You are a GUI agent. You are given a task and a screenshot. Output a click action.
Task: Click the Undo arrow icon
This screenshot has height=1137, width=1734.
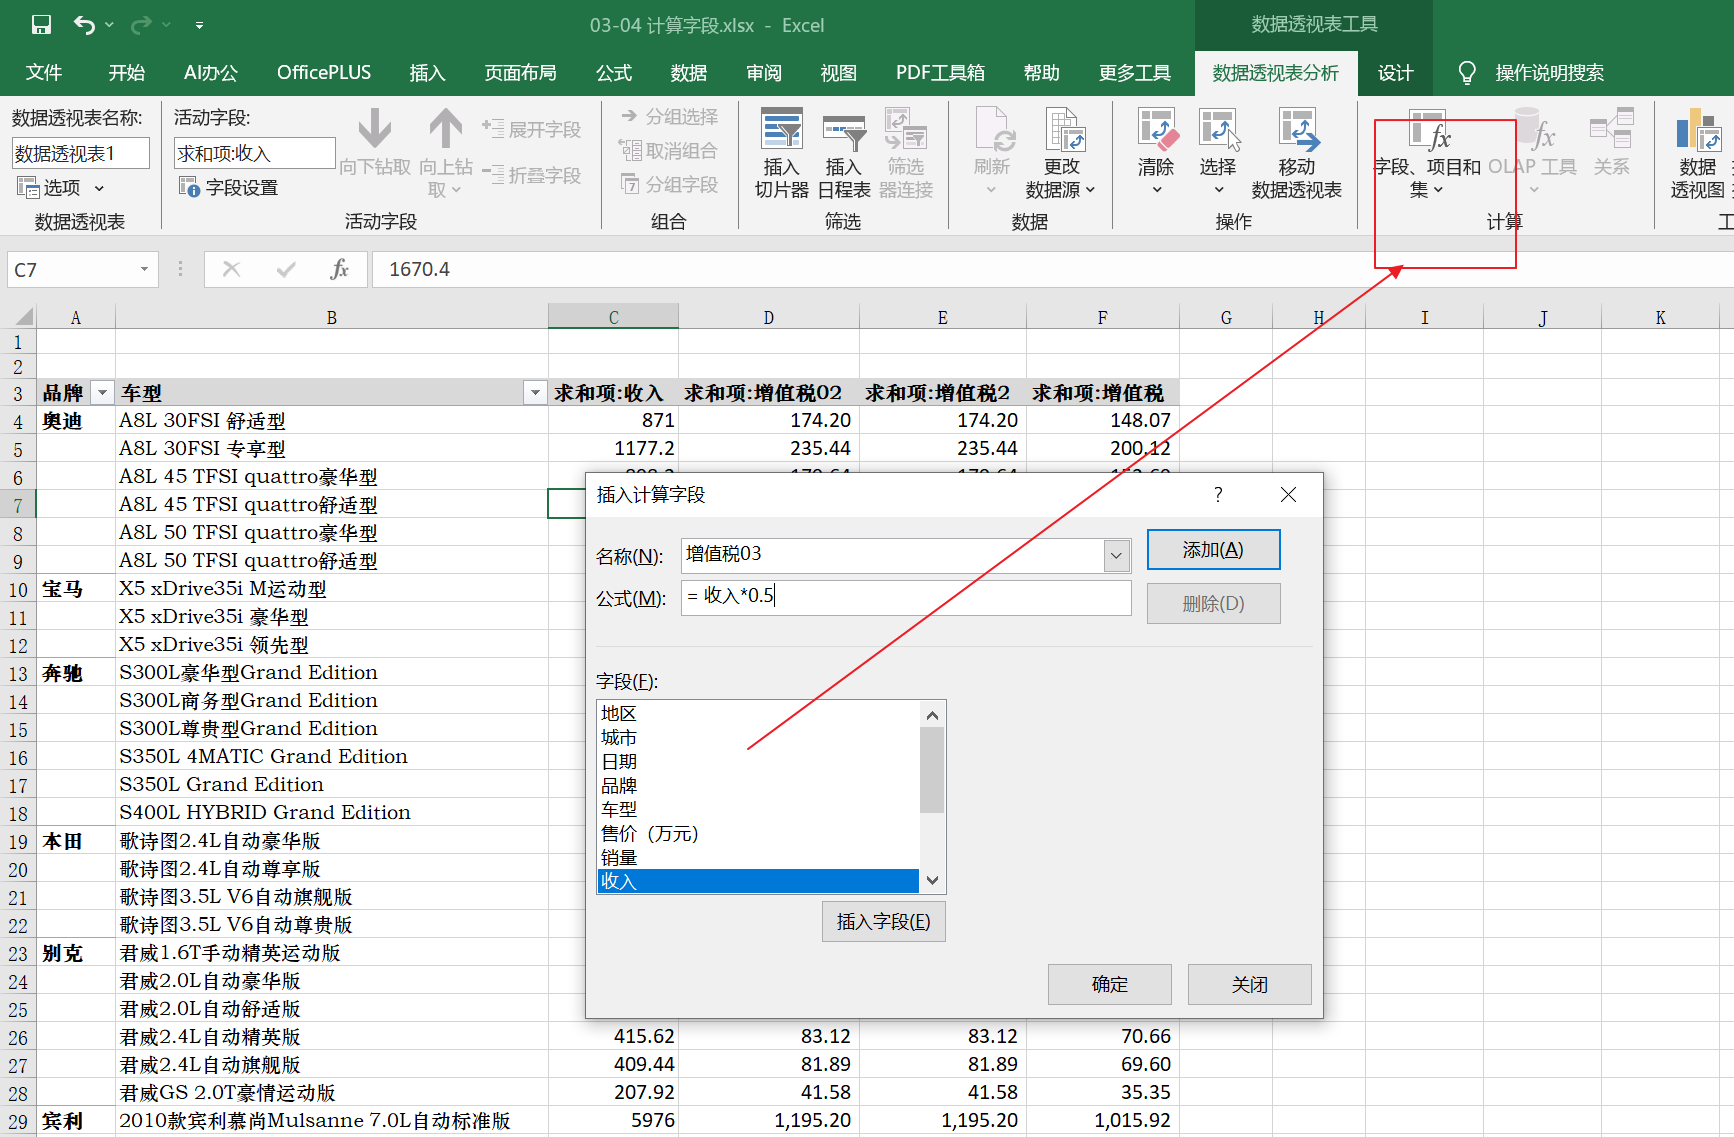coord(84,25)
